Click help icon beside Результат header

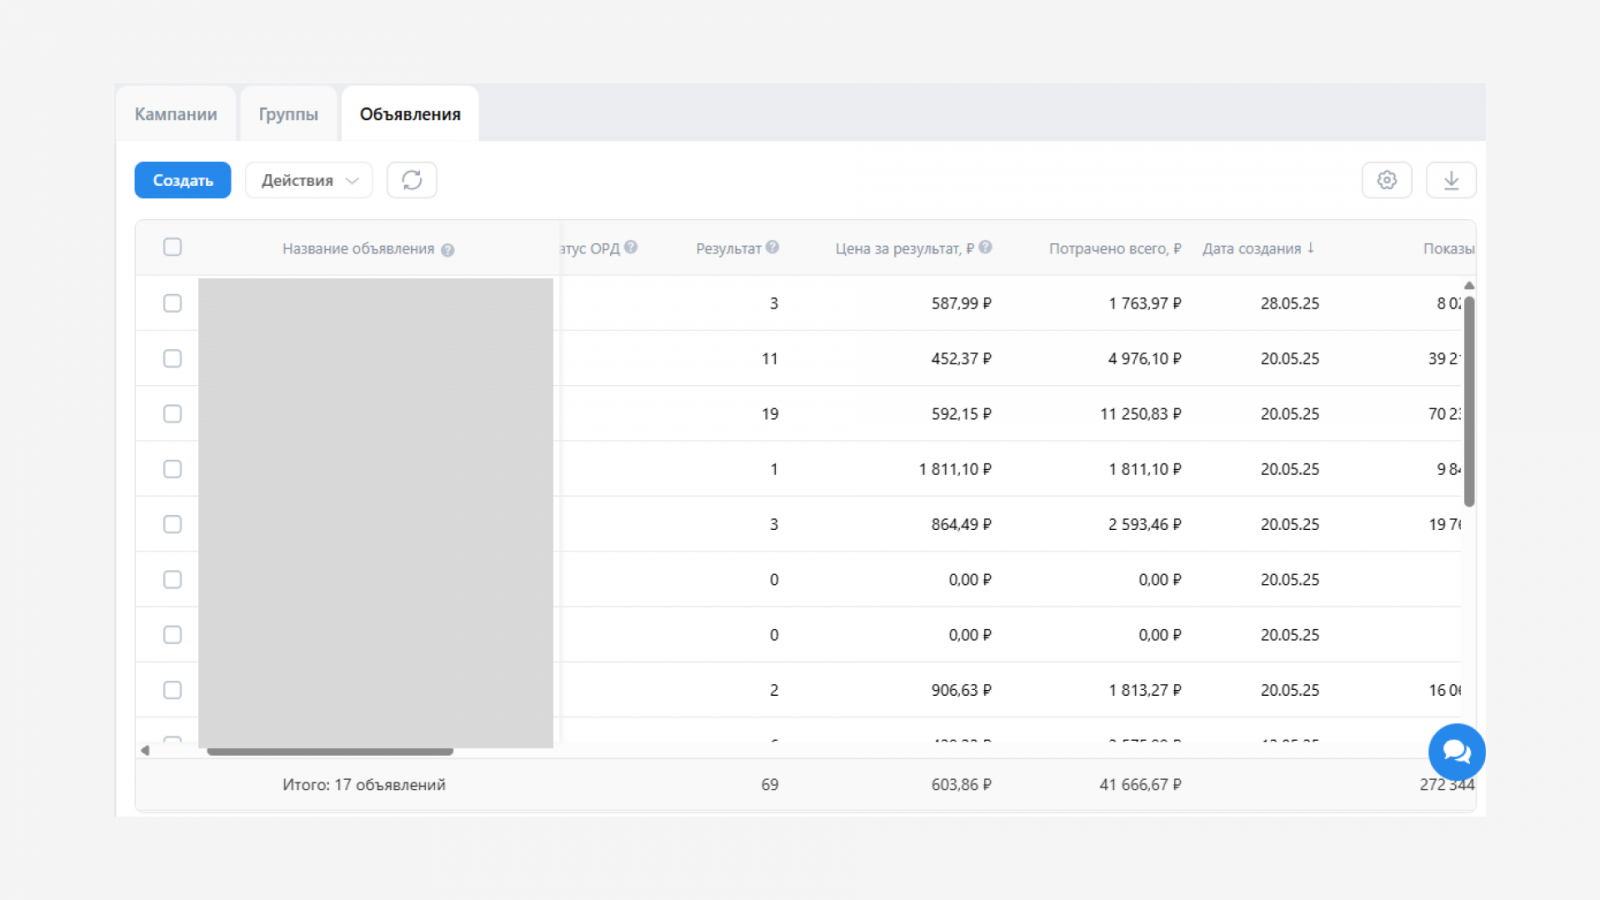click(772, 248)
